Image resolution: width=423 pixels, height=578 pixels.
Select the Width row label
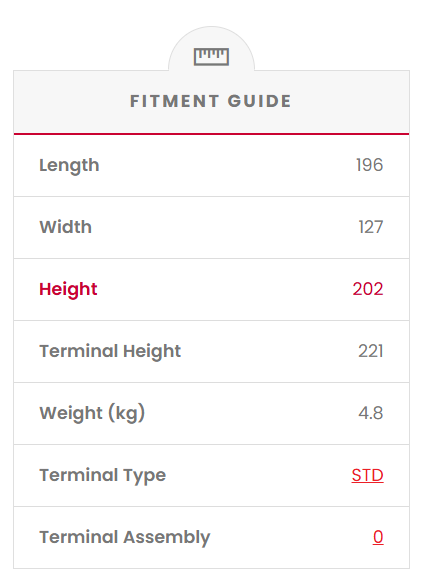66,227
